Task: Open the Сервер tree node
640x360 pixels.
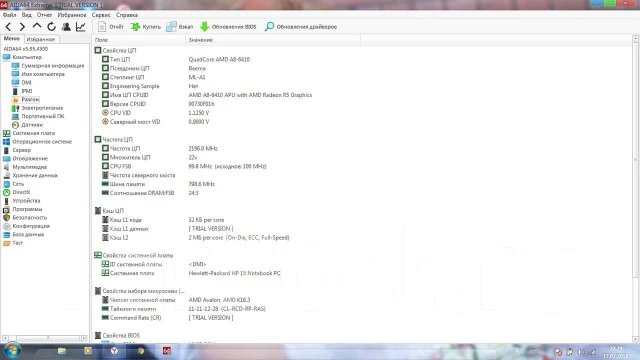Action: coord(22,150)
